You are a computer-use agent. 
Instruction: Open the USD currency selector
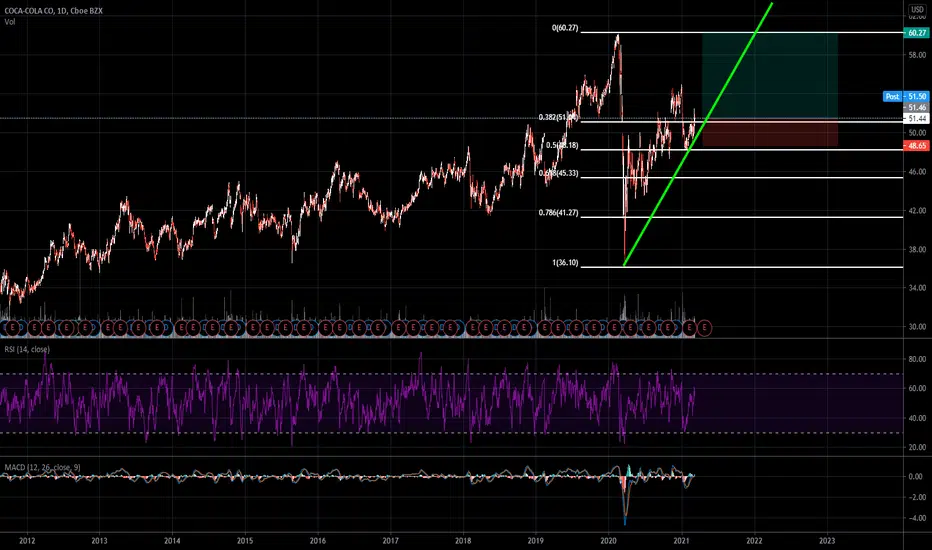click(918, 10)
